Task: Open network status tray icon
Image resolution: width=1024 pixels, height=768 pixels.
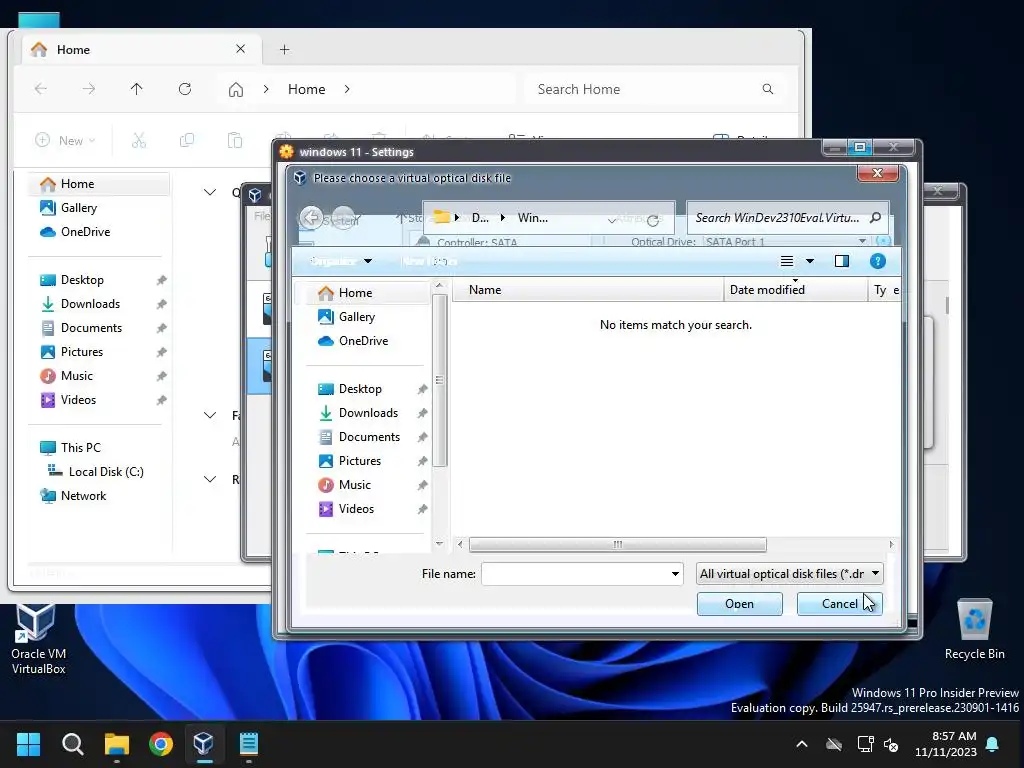Action: pyautogui.click(x=865, y=744)
